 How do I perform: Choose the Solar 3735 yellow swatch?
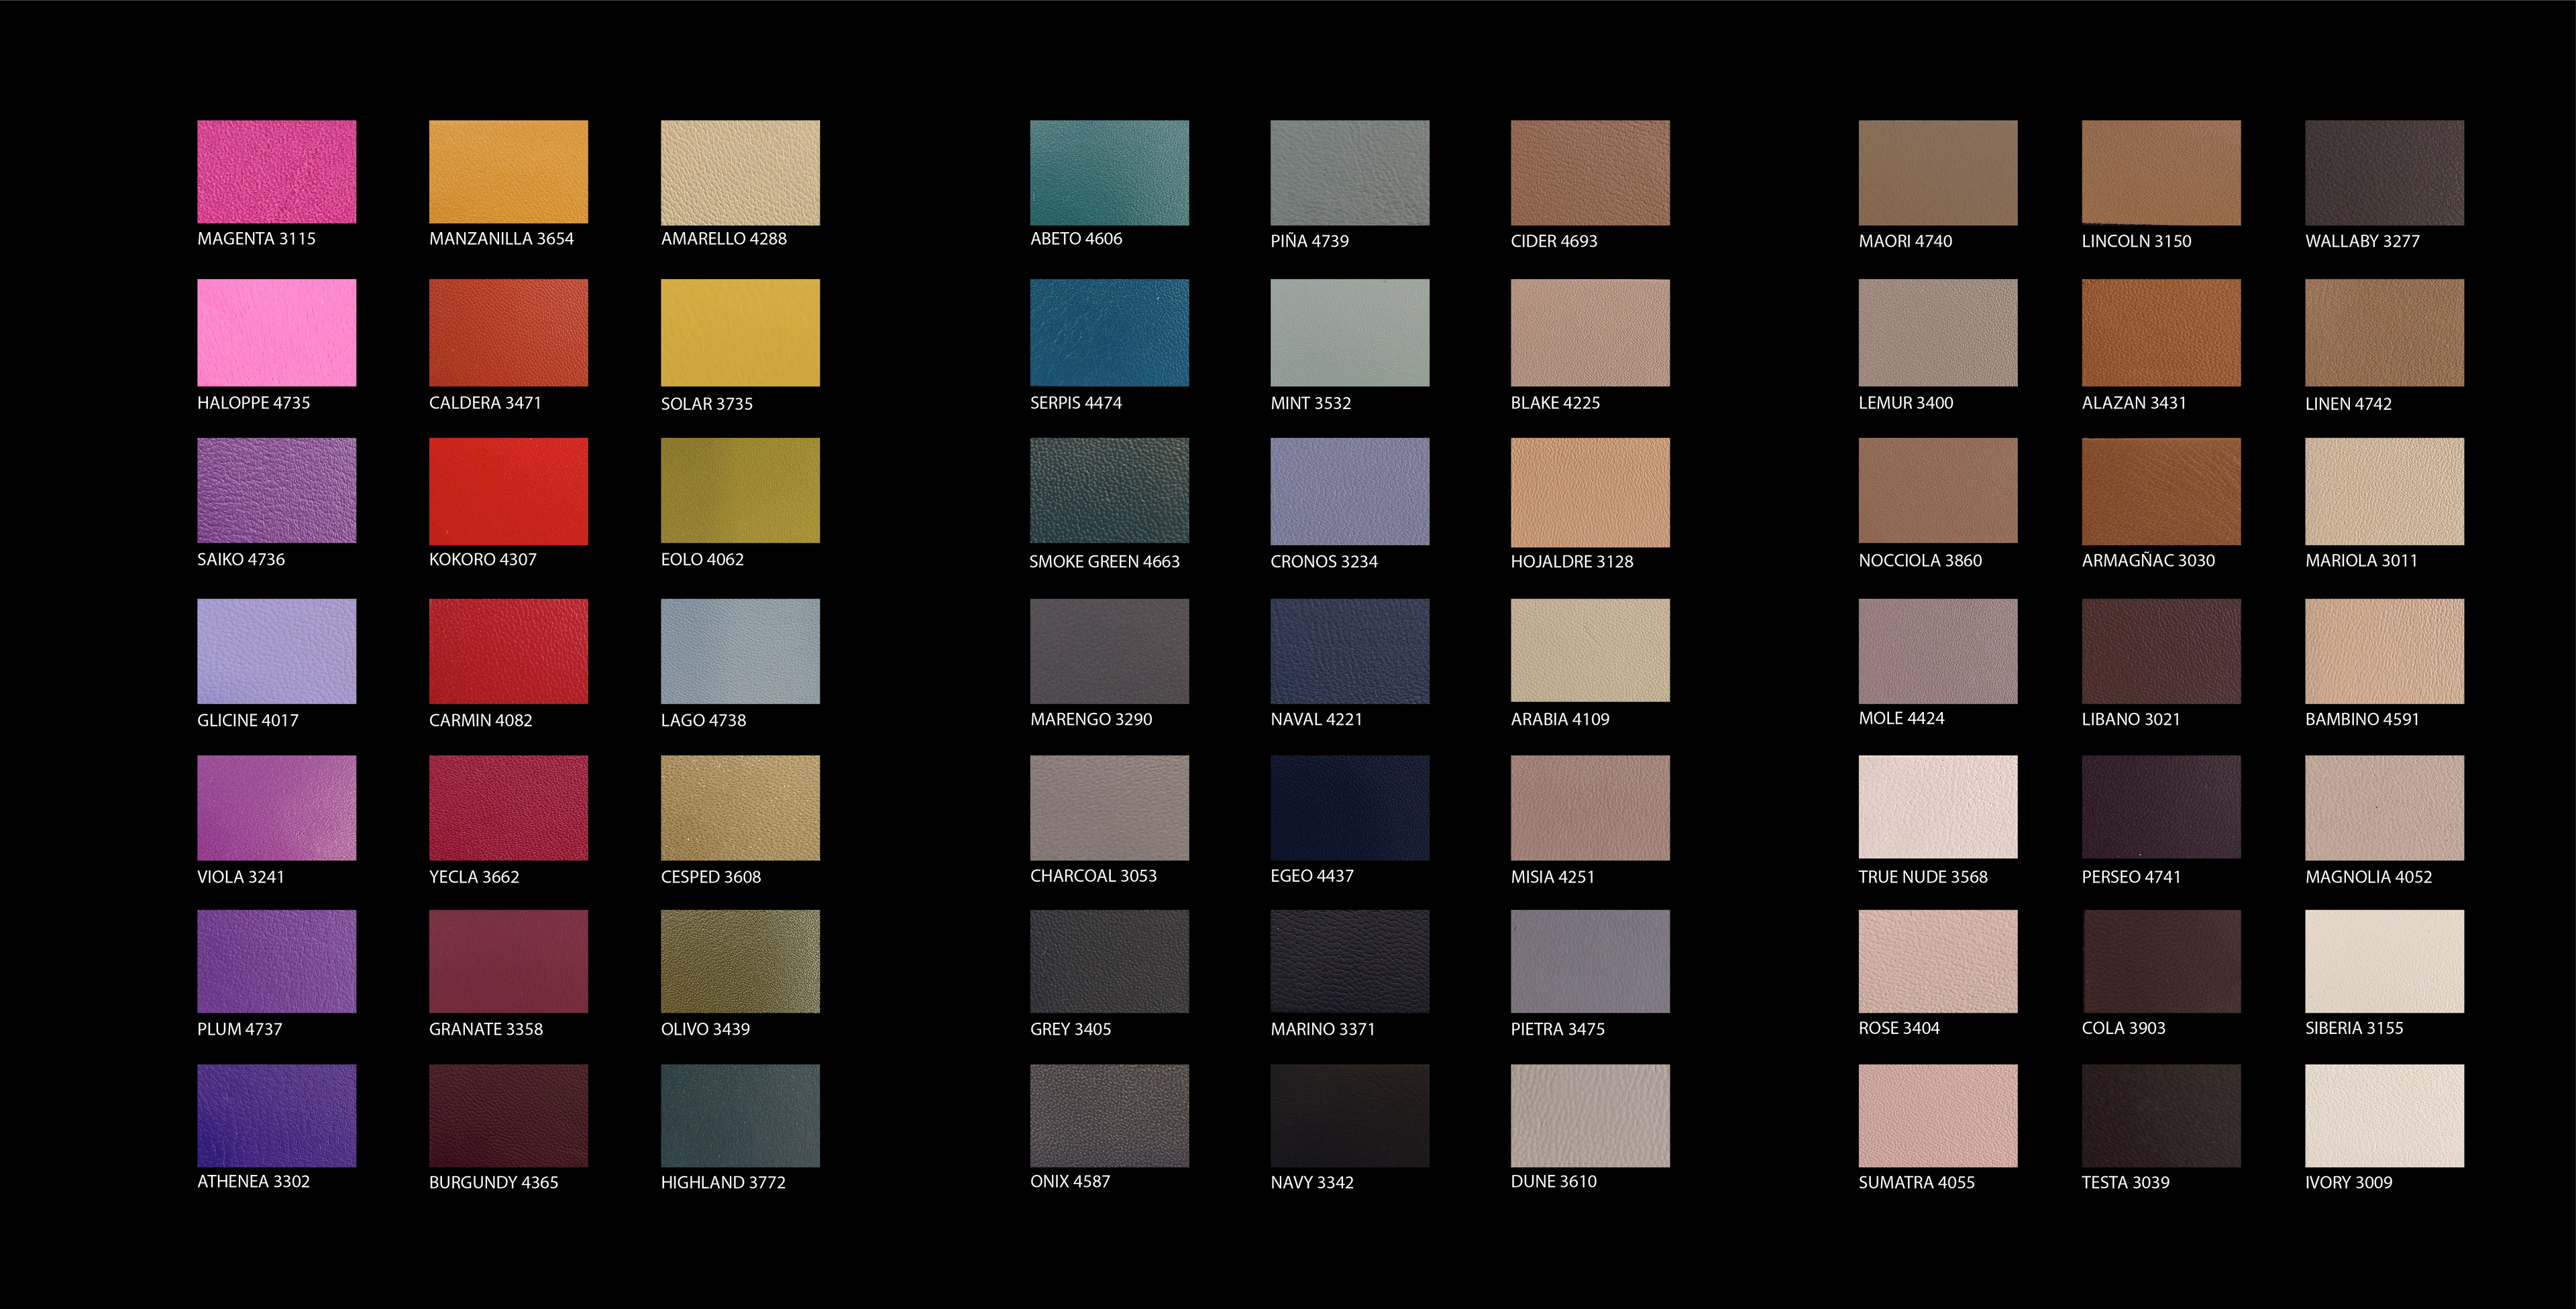coord(740,332)
